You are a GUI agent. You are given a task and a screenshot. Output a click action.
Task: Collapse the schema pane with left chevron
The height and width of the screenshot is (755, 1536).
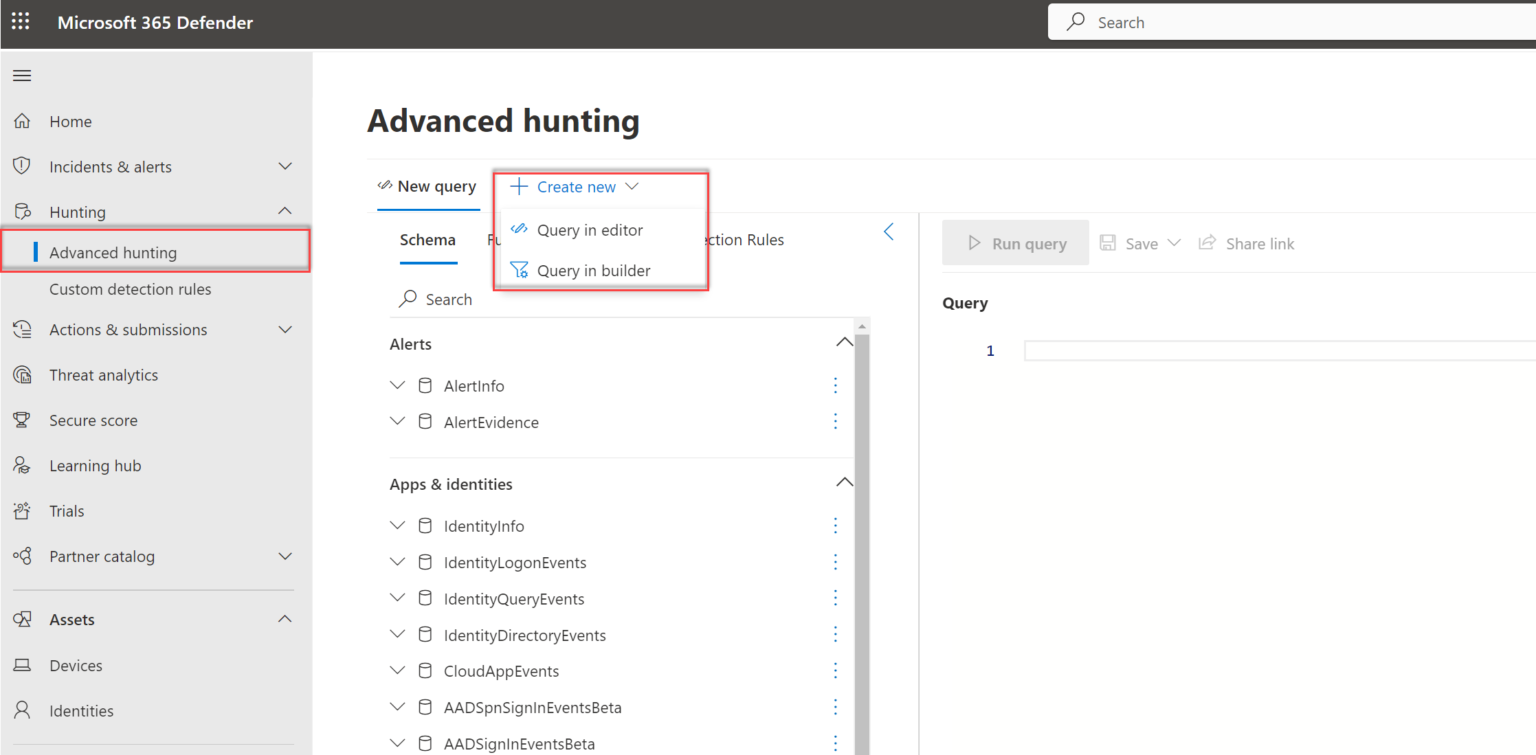(x=889, y=232)
